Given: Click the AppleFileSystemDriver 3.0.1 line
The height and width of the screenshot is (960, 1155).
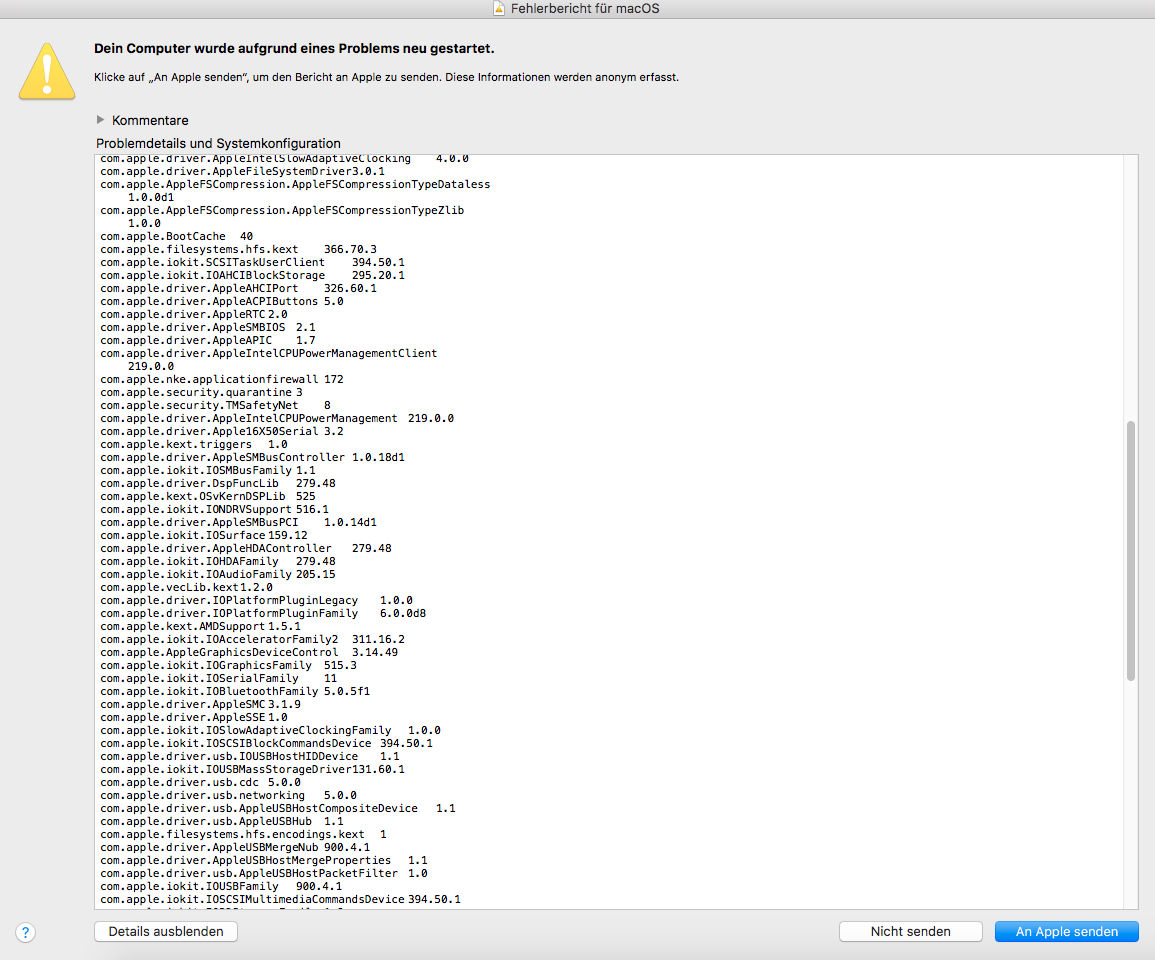Looking at the screenshot, I should 242,172.
